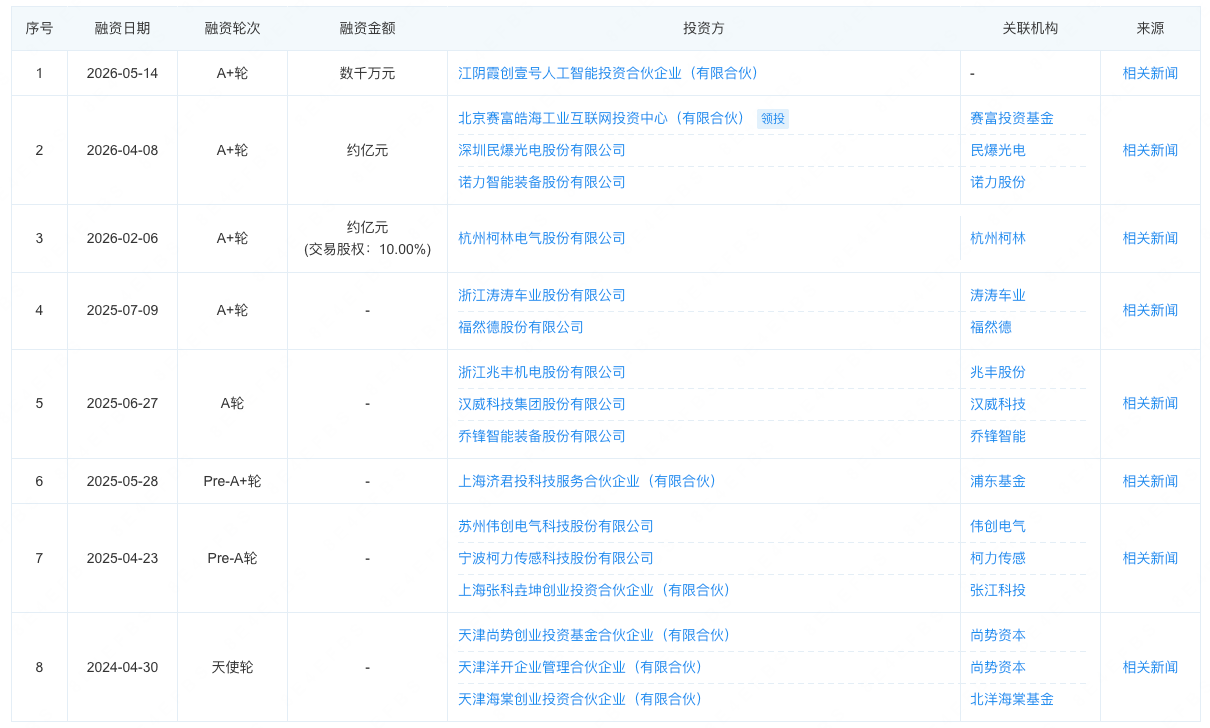1210x728 pixels.
Task: Open 相关新闻 link for 2026-02-06 round
Action: tap(1150, 238)
